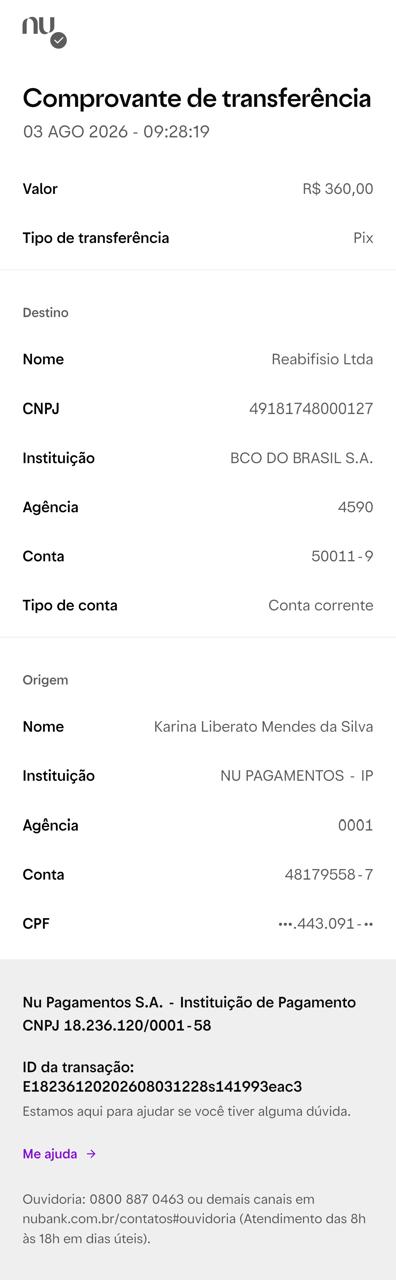The image size is (396, 1280).
Task: Click the date 03 AGO 2026 - 09:28:19
Action: tap(116, 131)
